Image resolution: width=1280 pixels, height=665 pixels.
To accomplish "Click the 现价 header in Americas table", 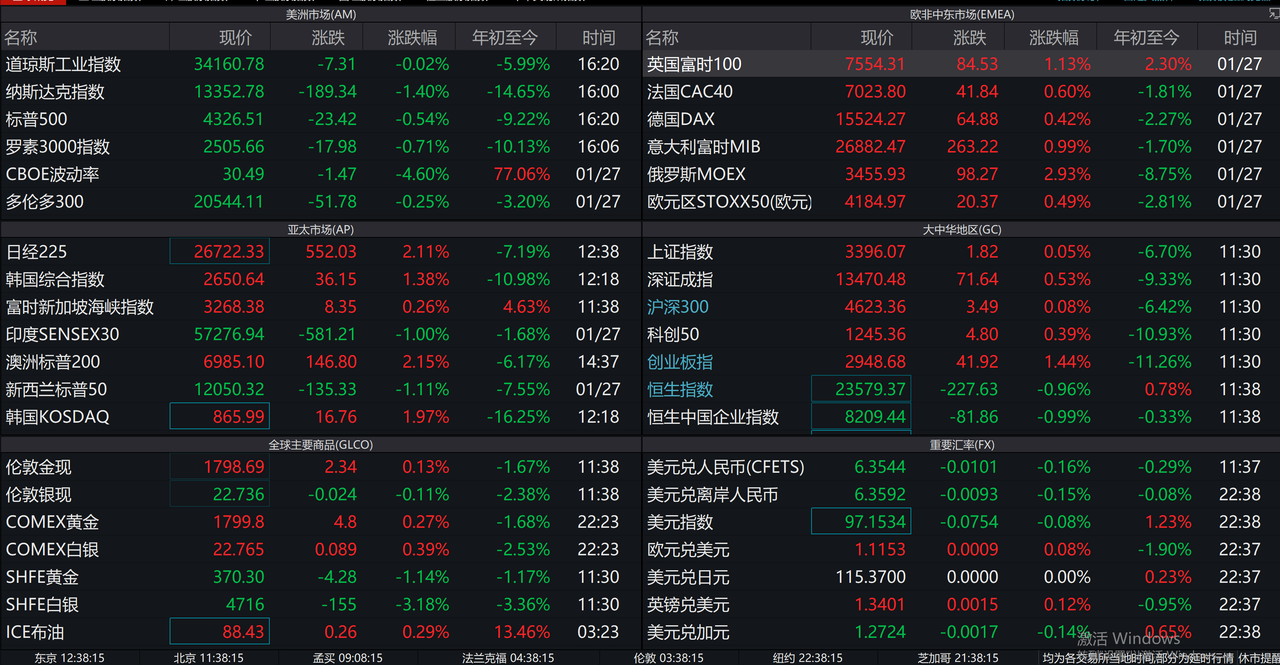I will tap(236, 38).
